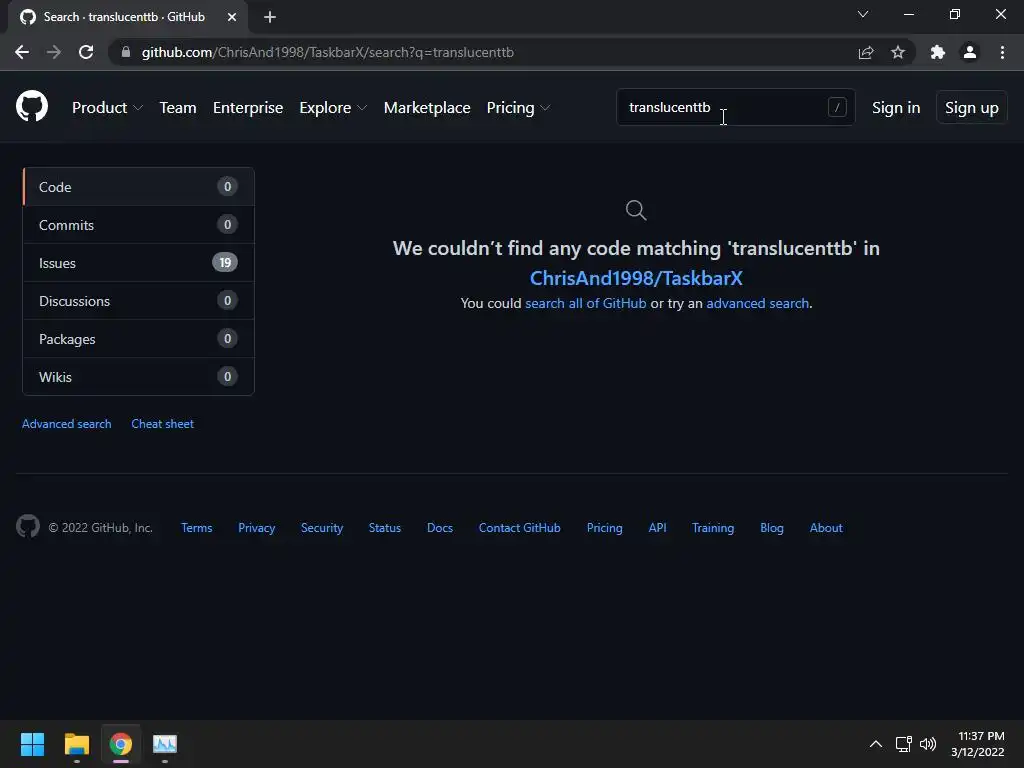1024x768 pixels.
Task: Open a new browser tab
Action: pos(270,17)
